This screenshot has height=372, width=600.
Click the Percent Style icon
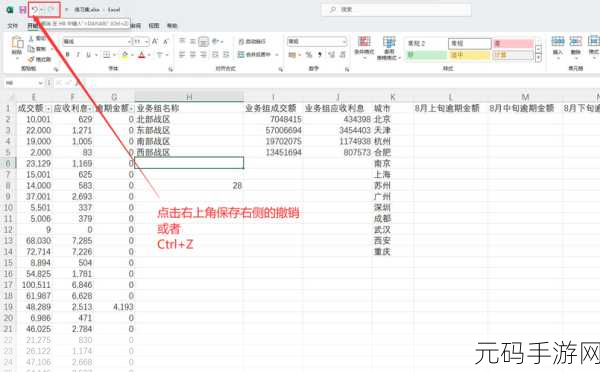click(309, 55)
